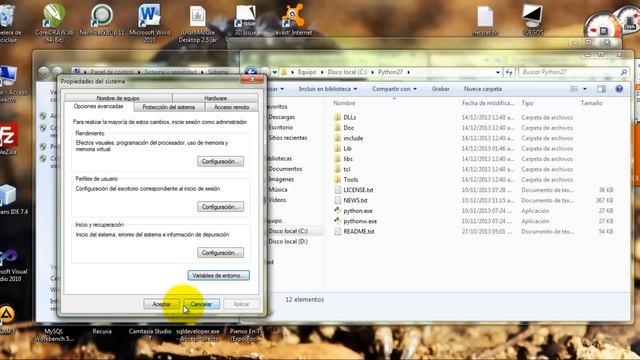Click Nueva carpeta in Explorer toolbar
Screen dimensions: 640x360
(482, 89)
